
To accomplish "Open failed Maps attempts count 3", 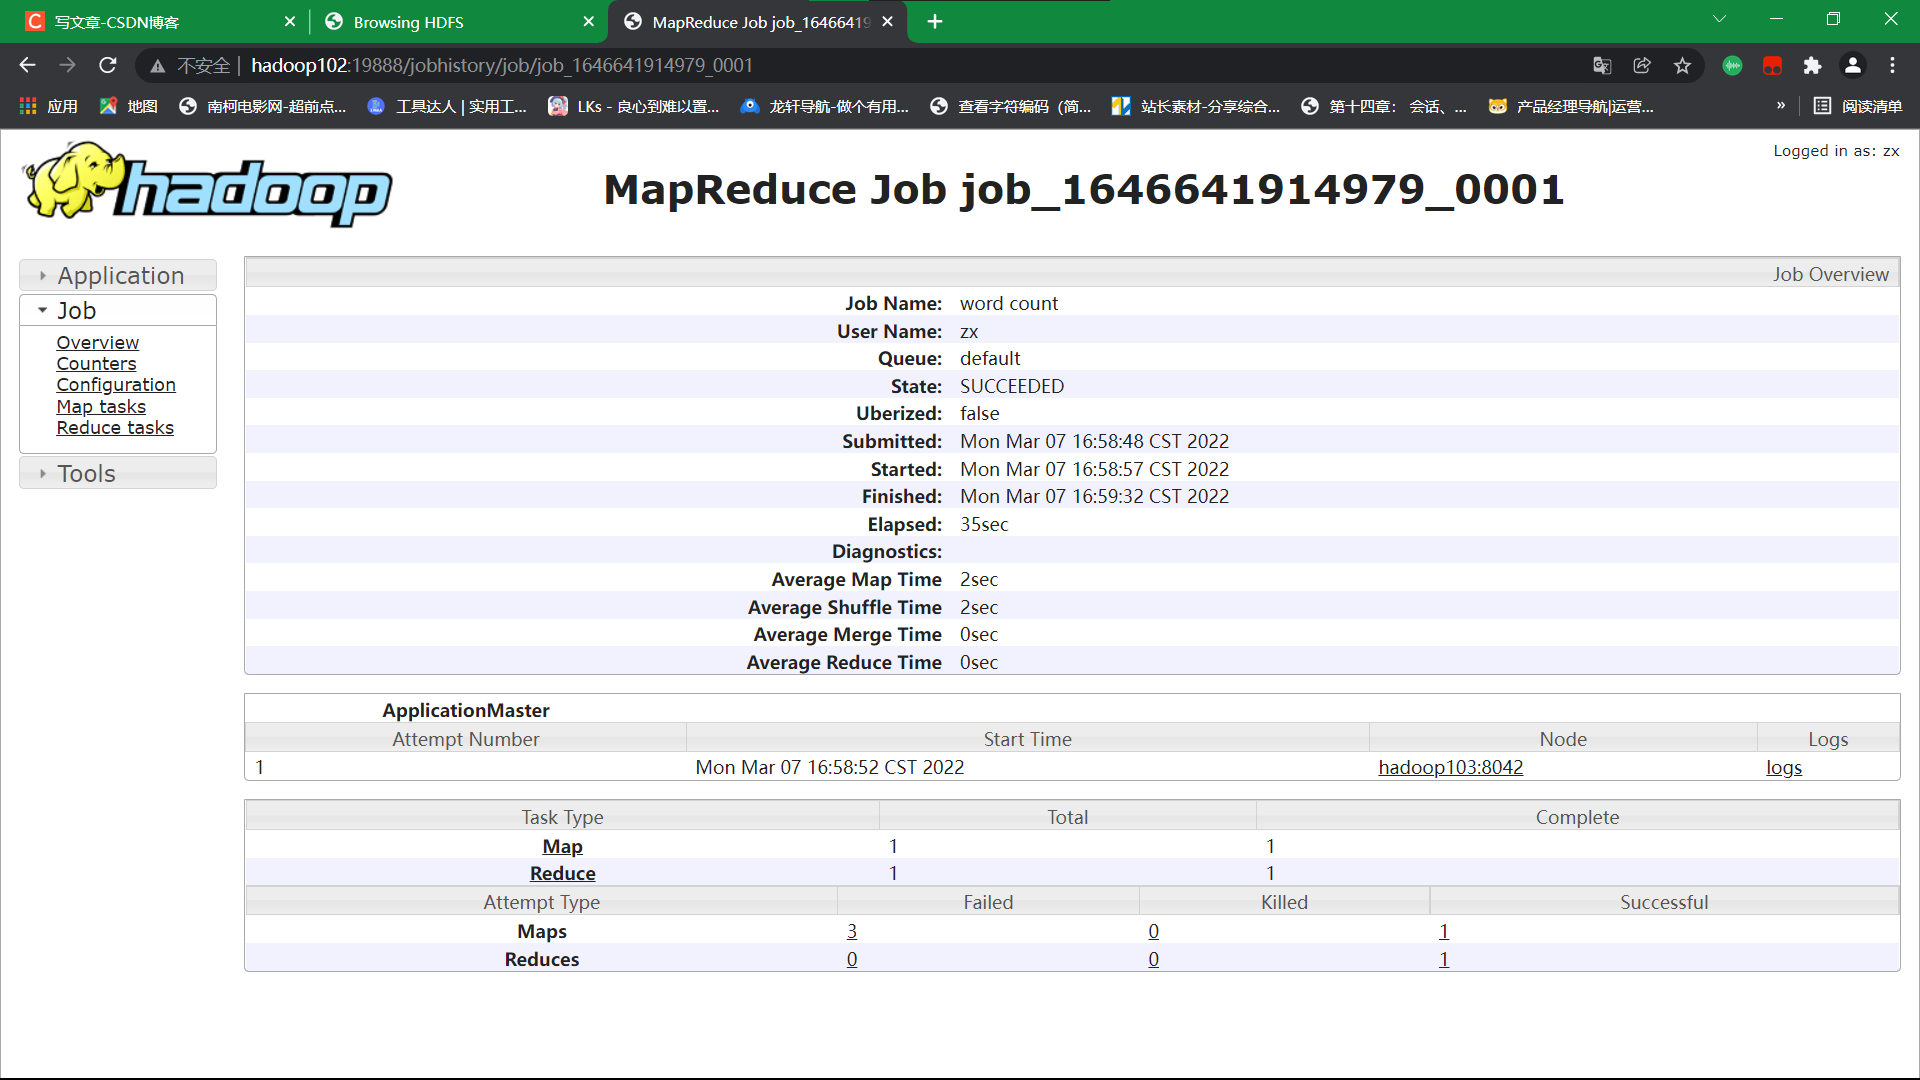I will pyautogui.click(x=852, y=931).
